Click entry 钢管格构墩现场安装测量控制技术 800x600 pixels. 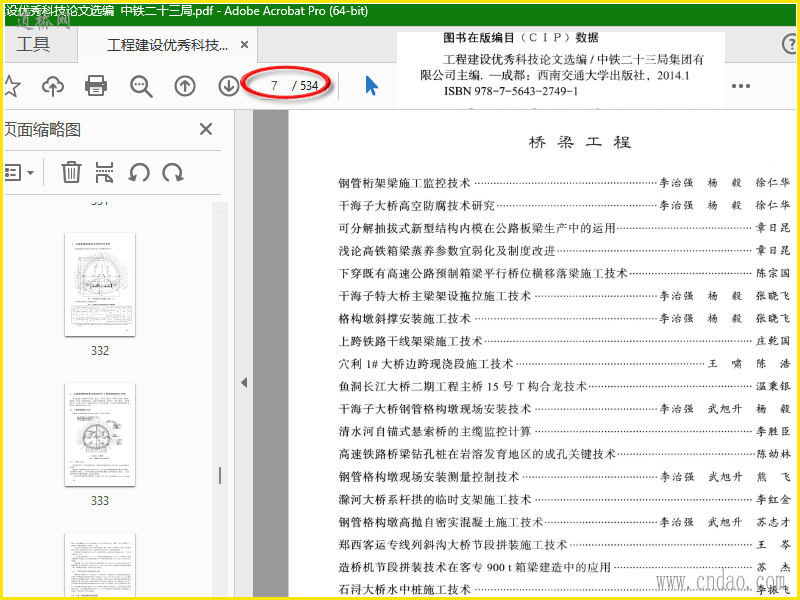click(429, 477)
